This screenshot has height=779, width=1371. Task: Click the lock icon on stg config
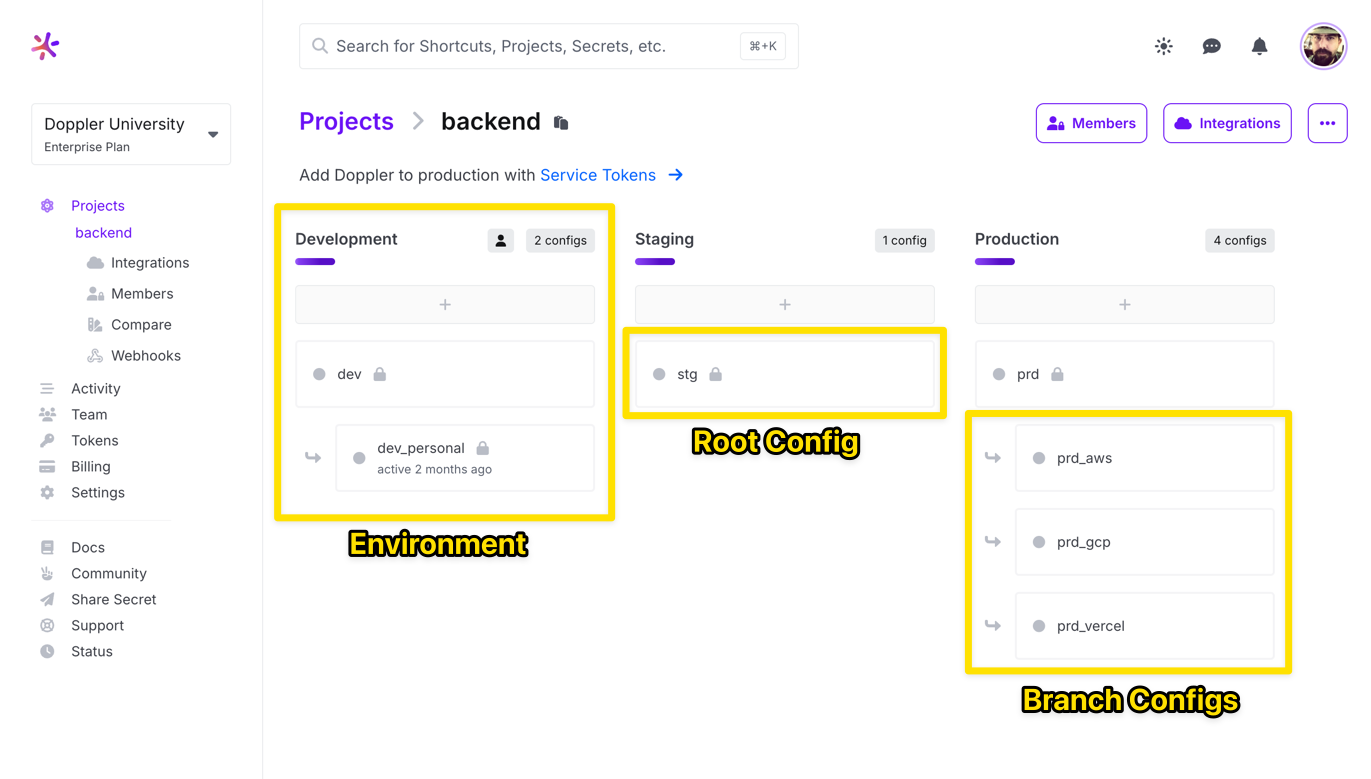click(716, 374)
